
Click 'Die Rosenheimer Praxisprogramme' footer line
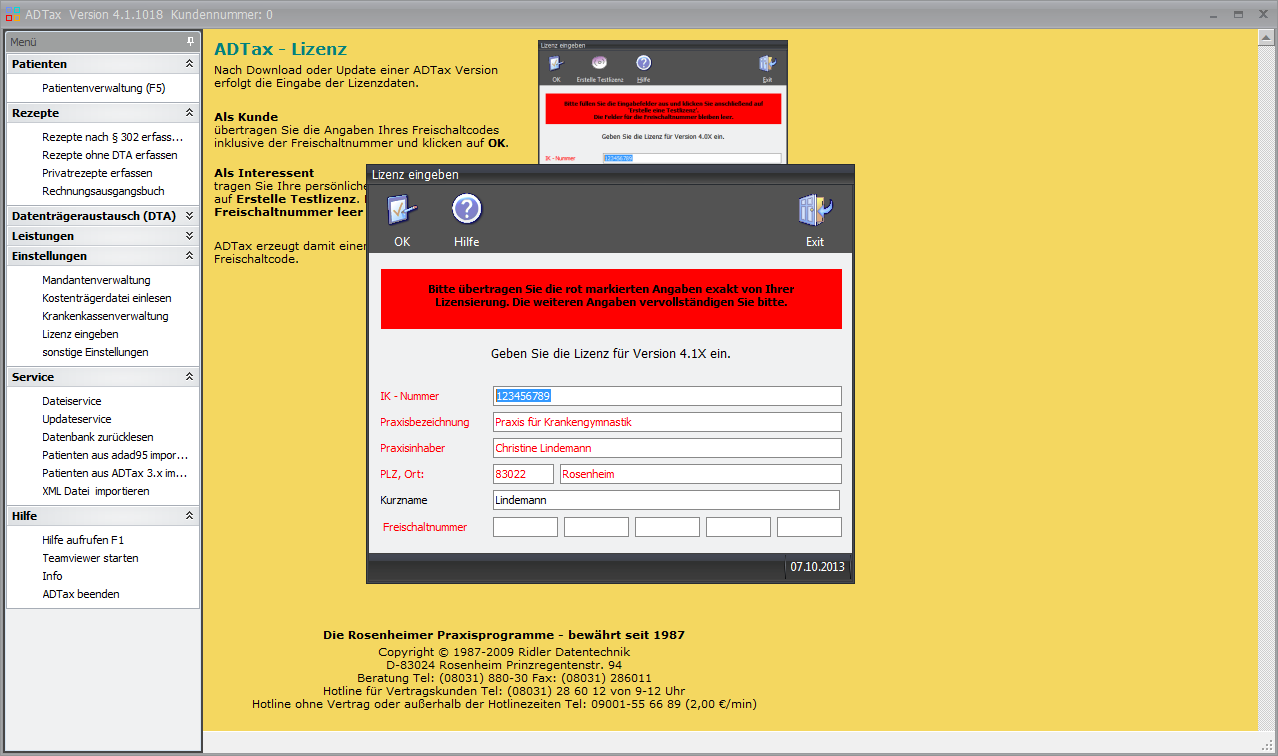(x=504, y=635)
